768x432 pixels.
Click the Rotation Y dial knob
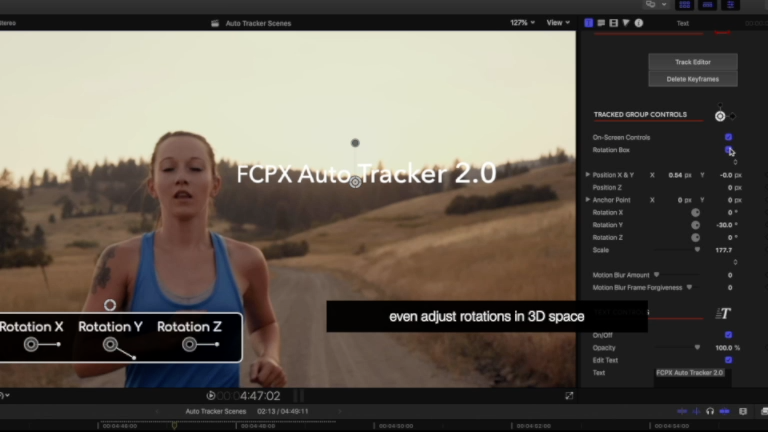point(695,225)
